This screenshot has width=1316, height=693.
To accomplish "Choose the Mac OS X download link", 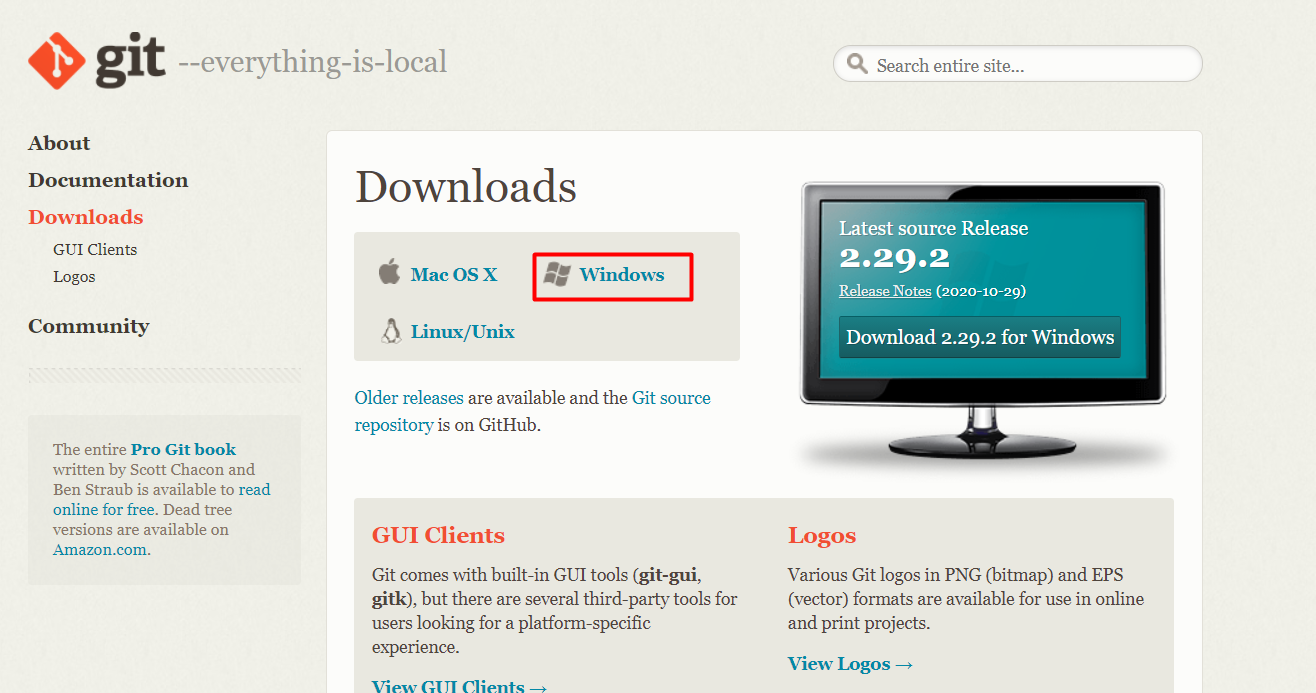I will [x=454, y=274].
